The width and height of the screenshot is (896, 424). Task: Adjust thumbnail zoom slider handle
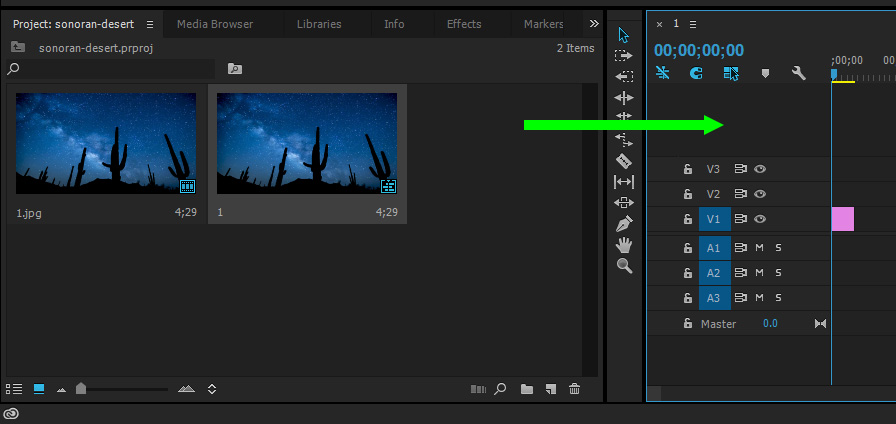click(81, 389)
